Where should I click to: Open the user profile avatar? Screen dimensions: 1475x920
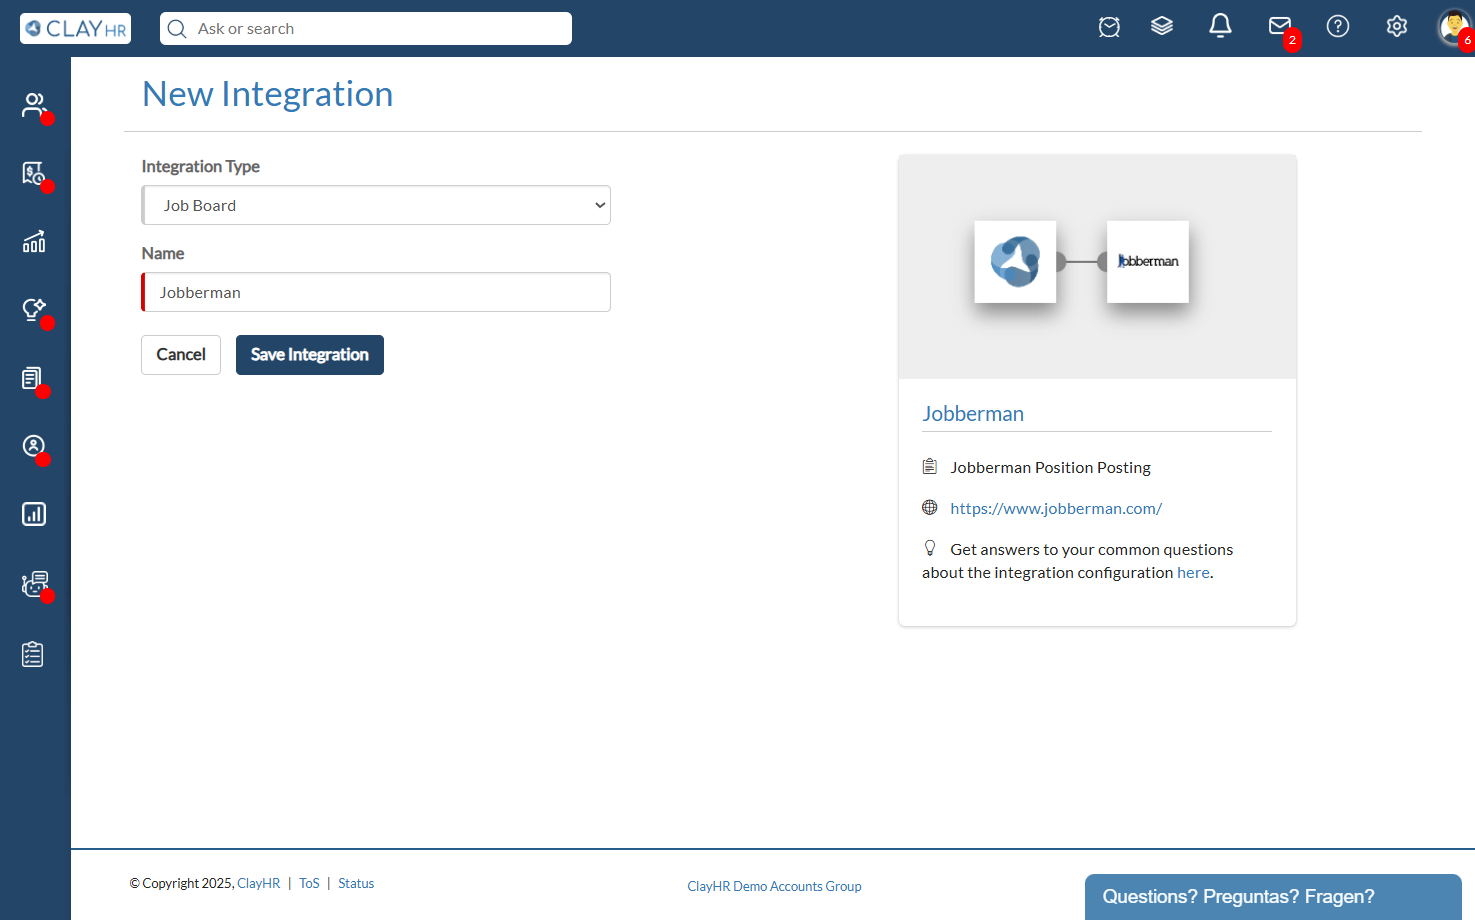click(1454, 27)
